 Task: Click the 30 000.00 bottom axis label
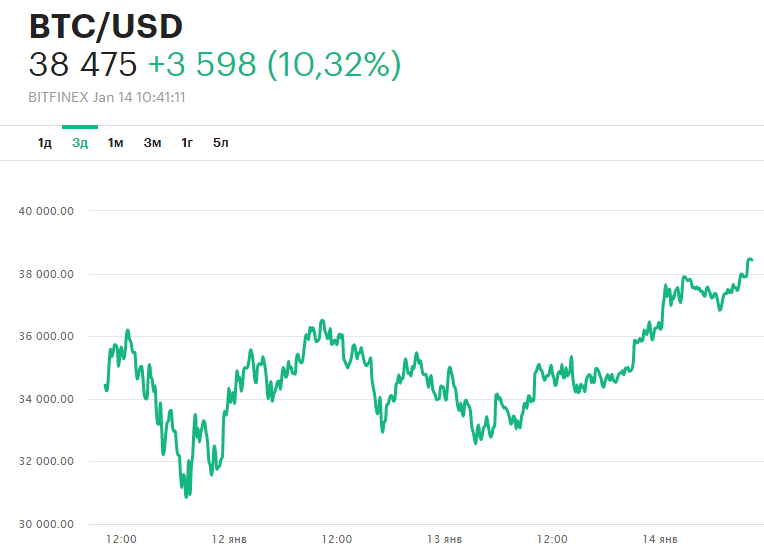click(48, 525)
